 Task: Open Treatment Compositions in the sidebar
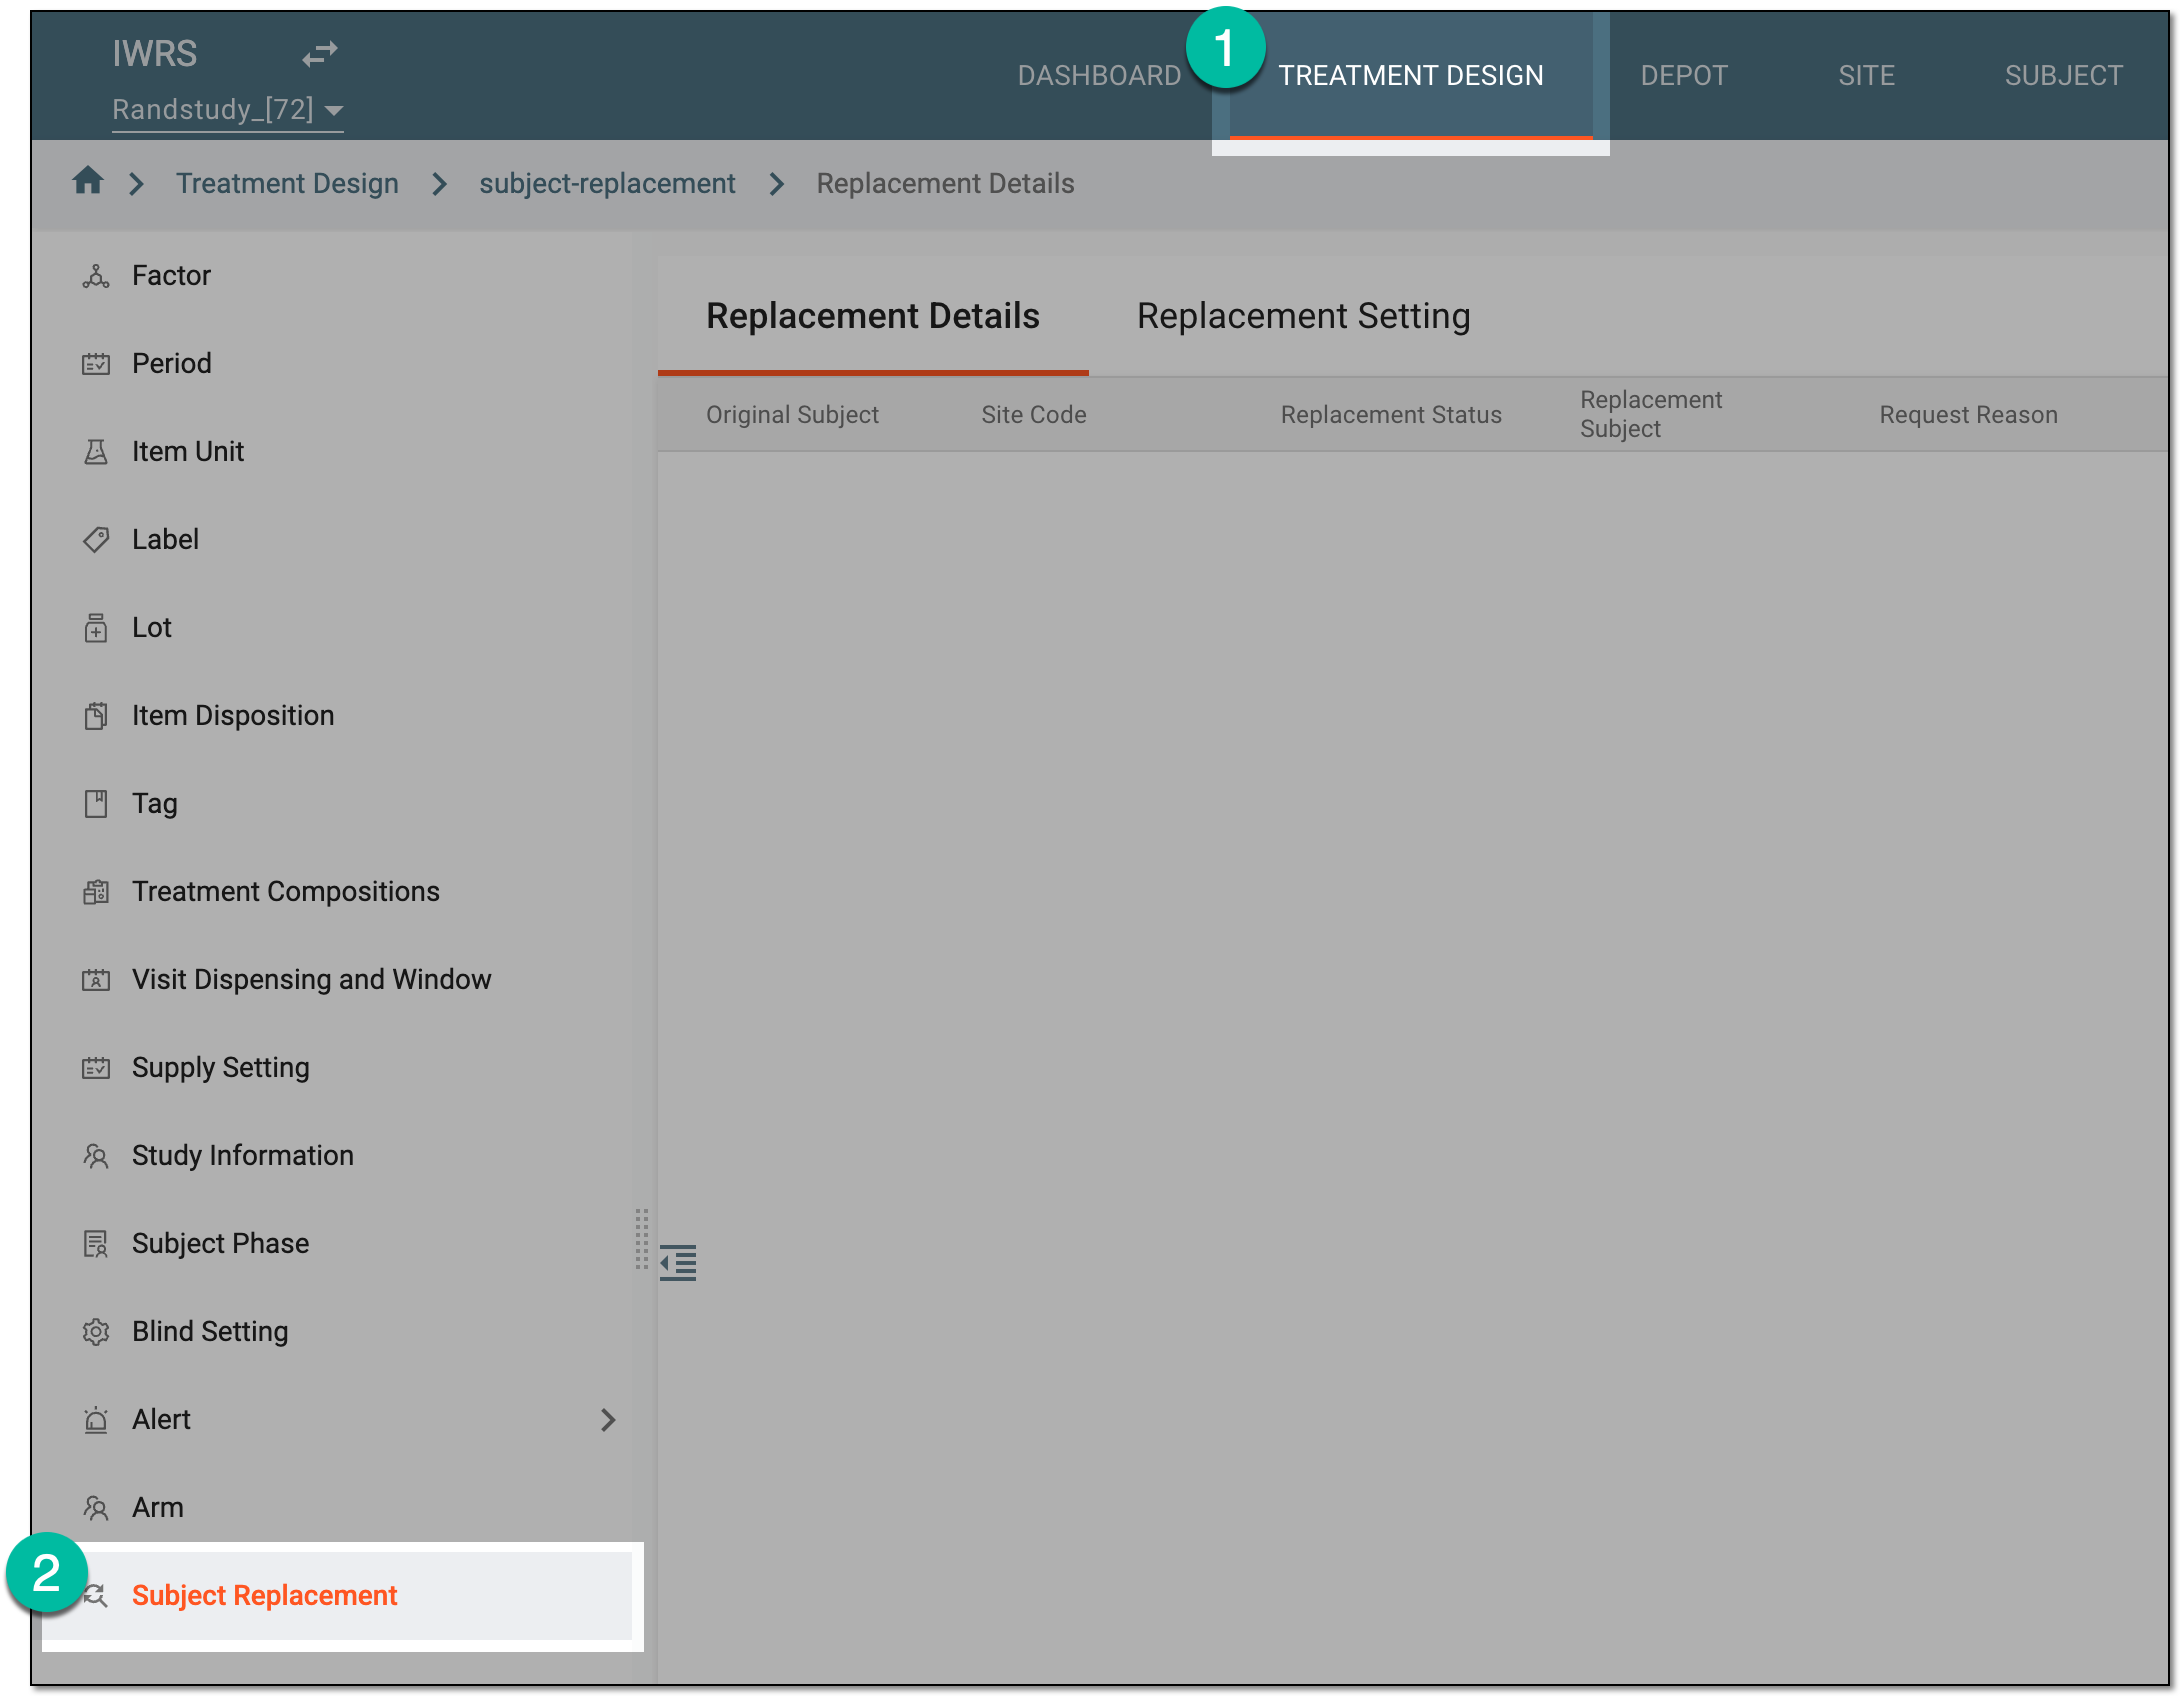pos(285,892)
